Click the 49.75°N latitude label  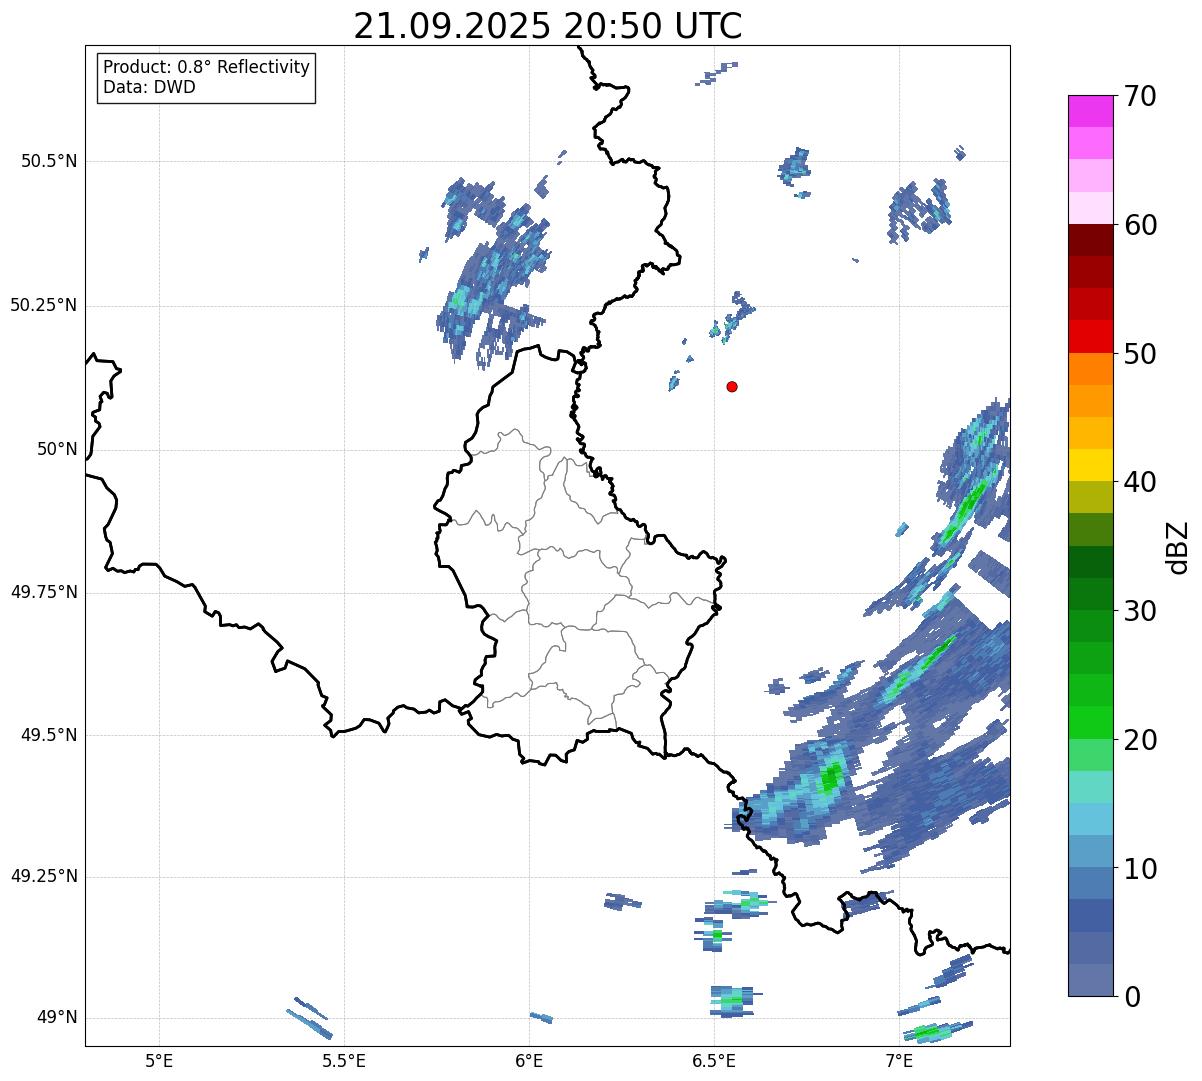(x=44, y=592)
